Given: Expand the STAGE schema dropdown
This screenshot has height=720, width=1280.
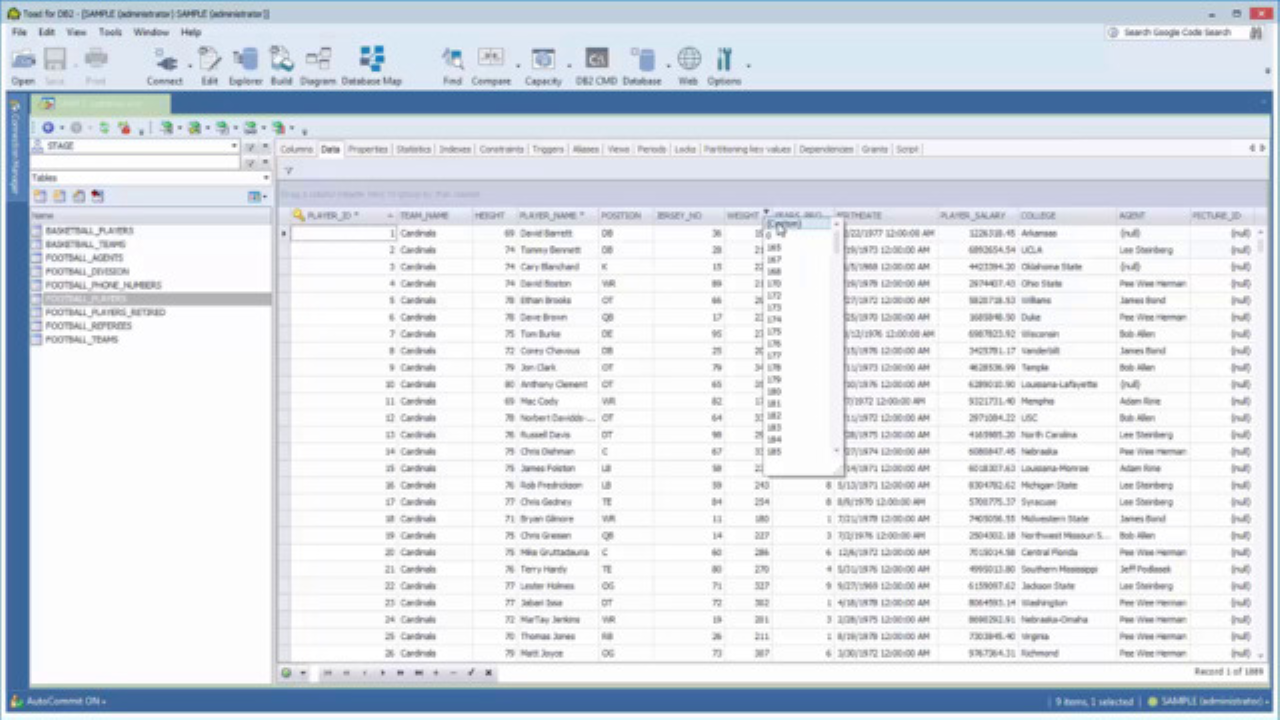Looking at the screenshot, I should pyautogui.click(x=233, y=145).
